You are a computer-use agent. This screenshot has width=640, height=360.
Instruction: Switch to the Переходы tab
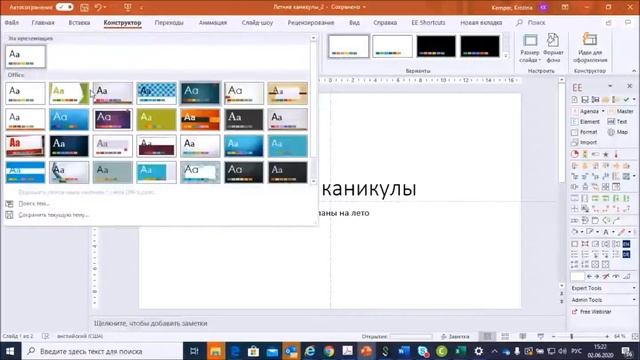point(169,23)
